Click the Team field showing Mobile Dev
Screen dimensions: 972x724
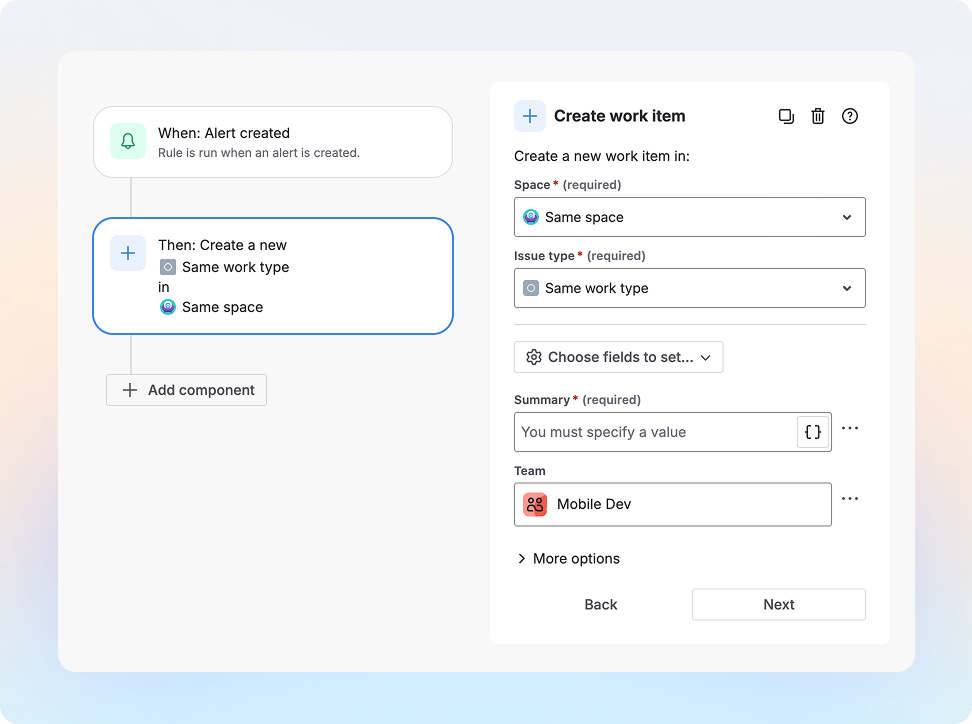[673, 505]
